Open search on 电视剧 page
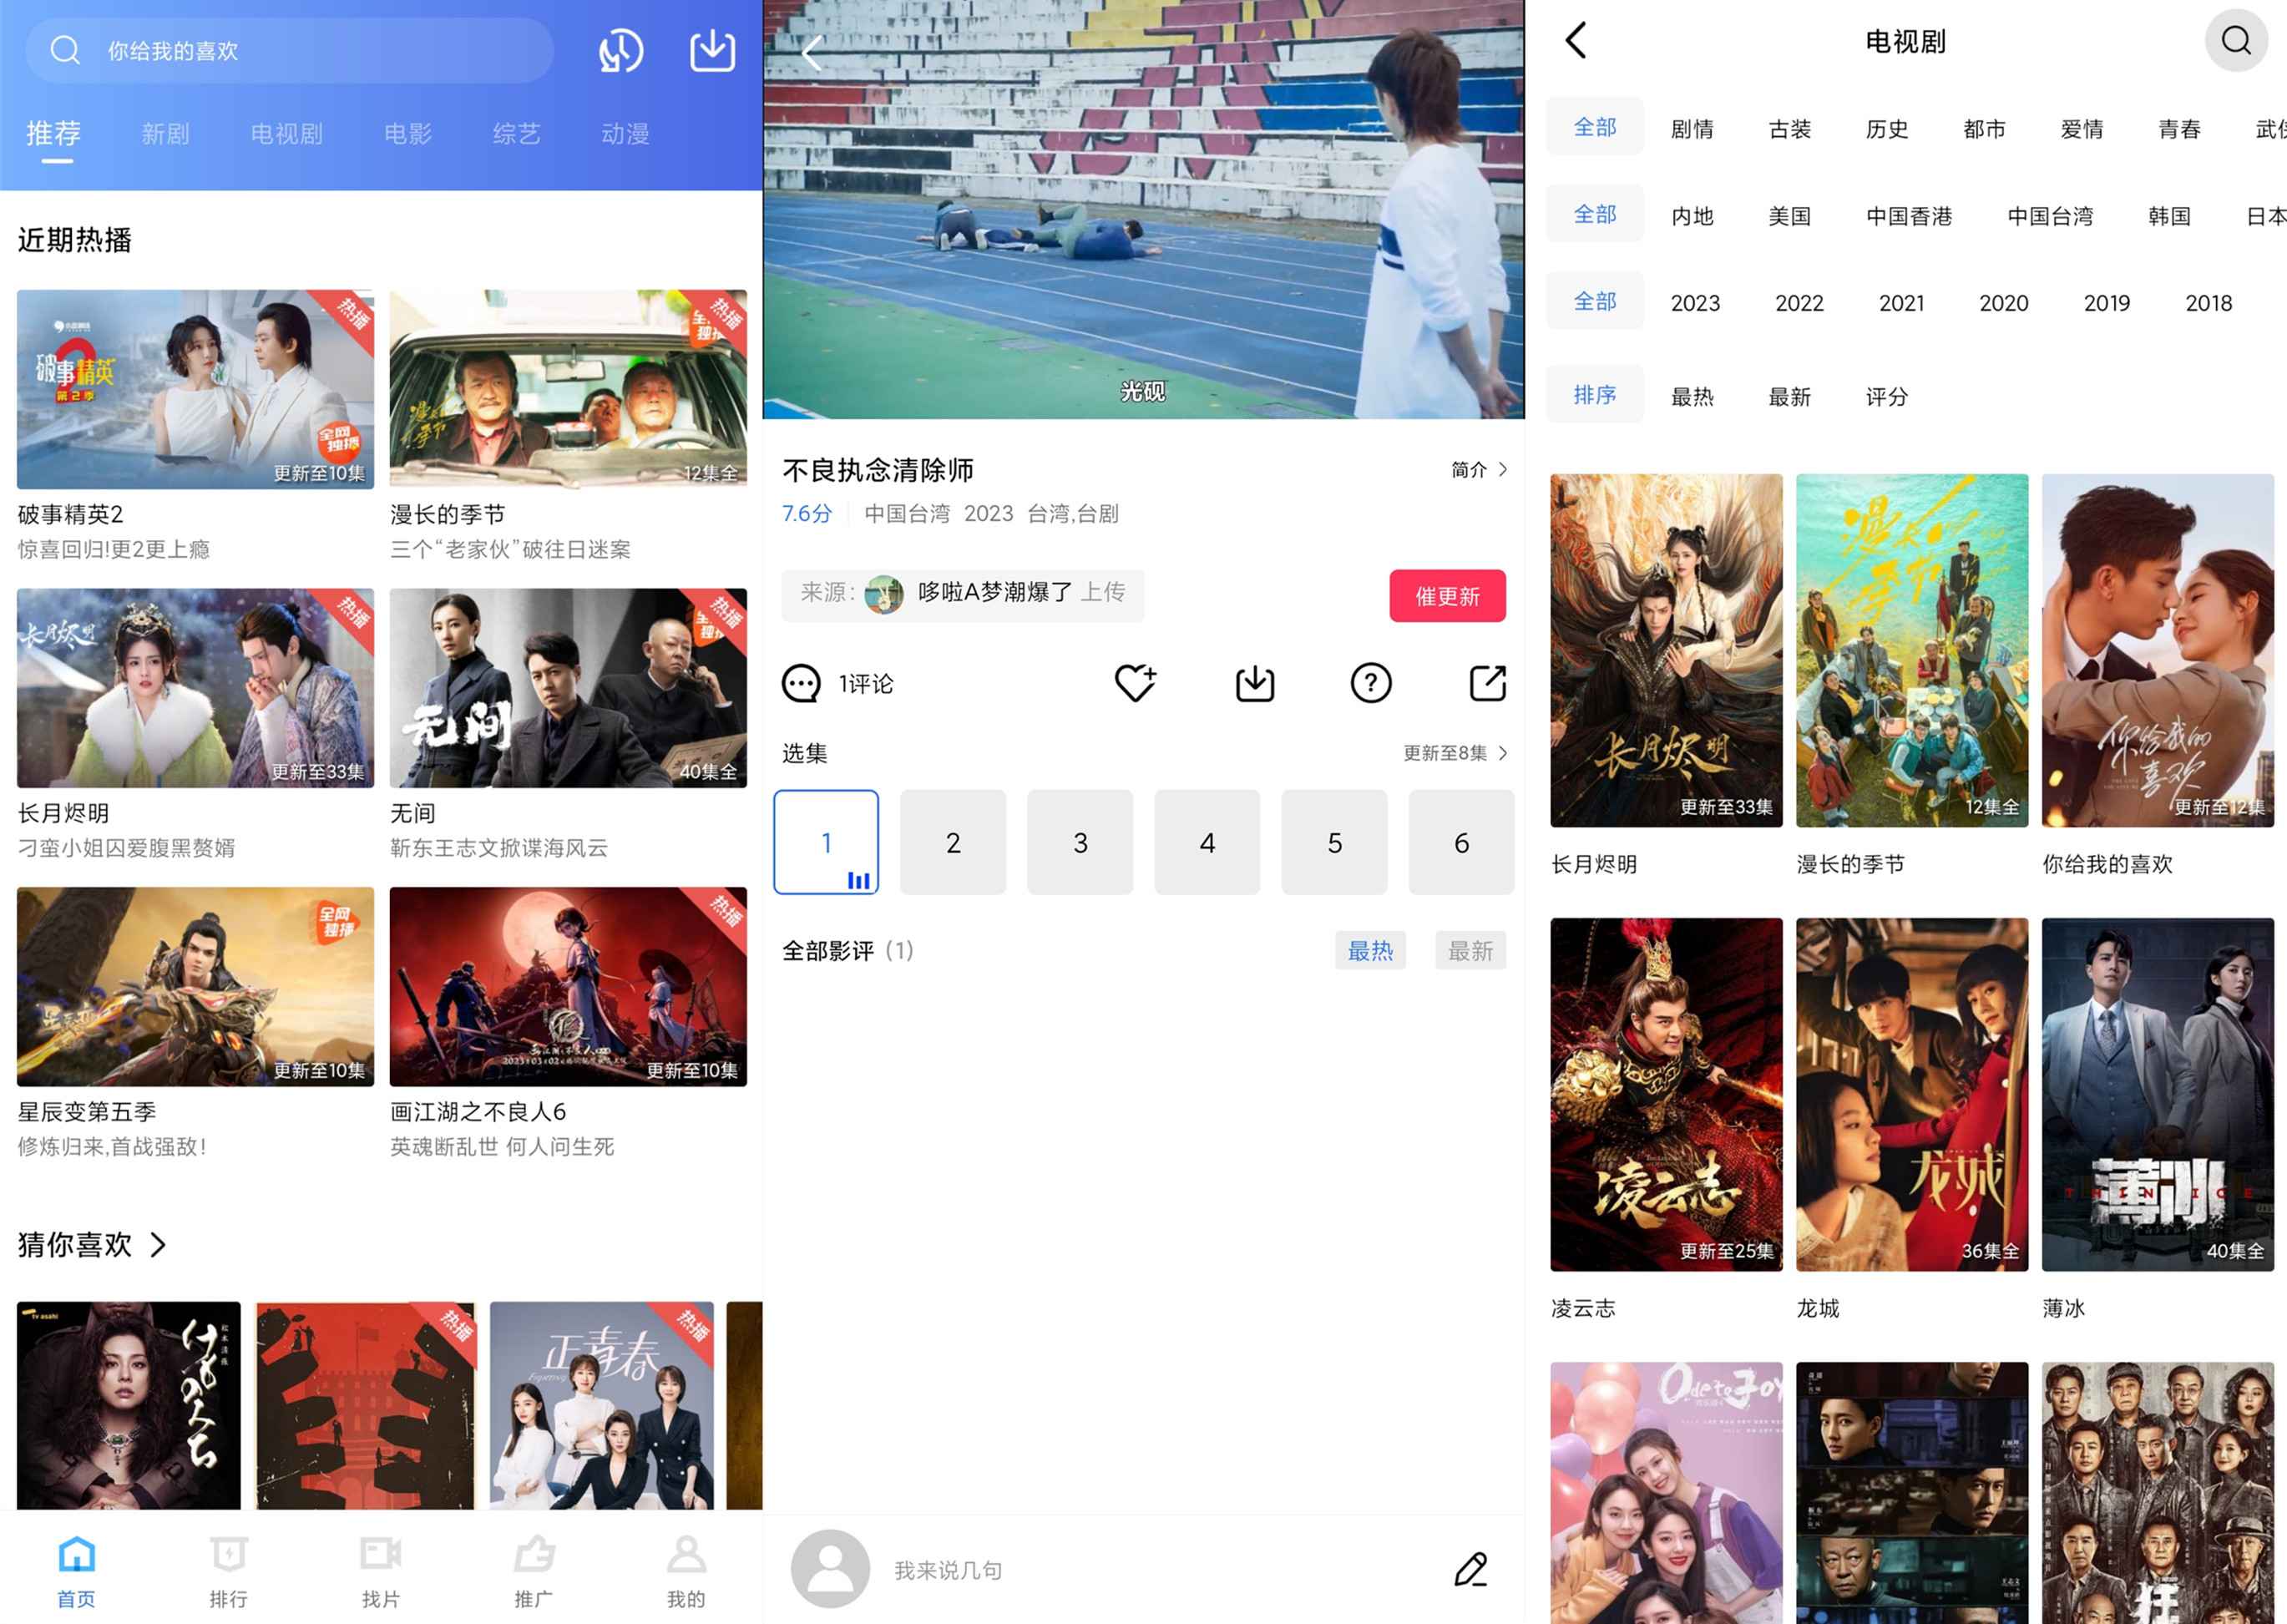The width and height of the screenshot is (2287, 1624). (2235, 41)
